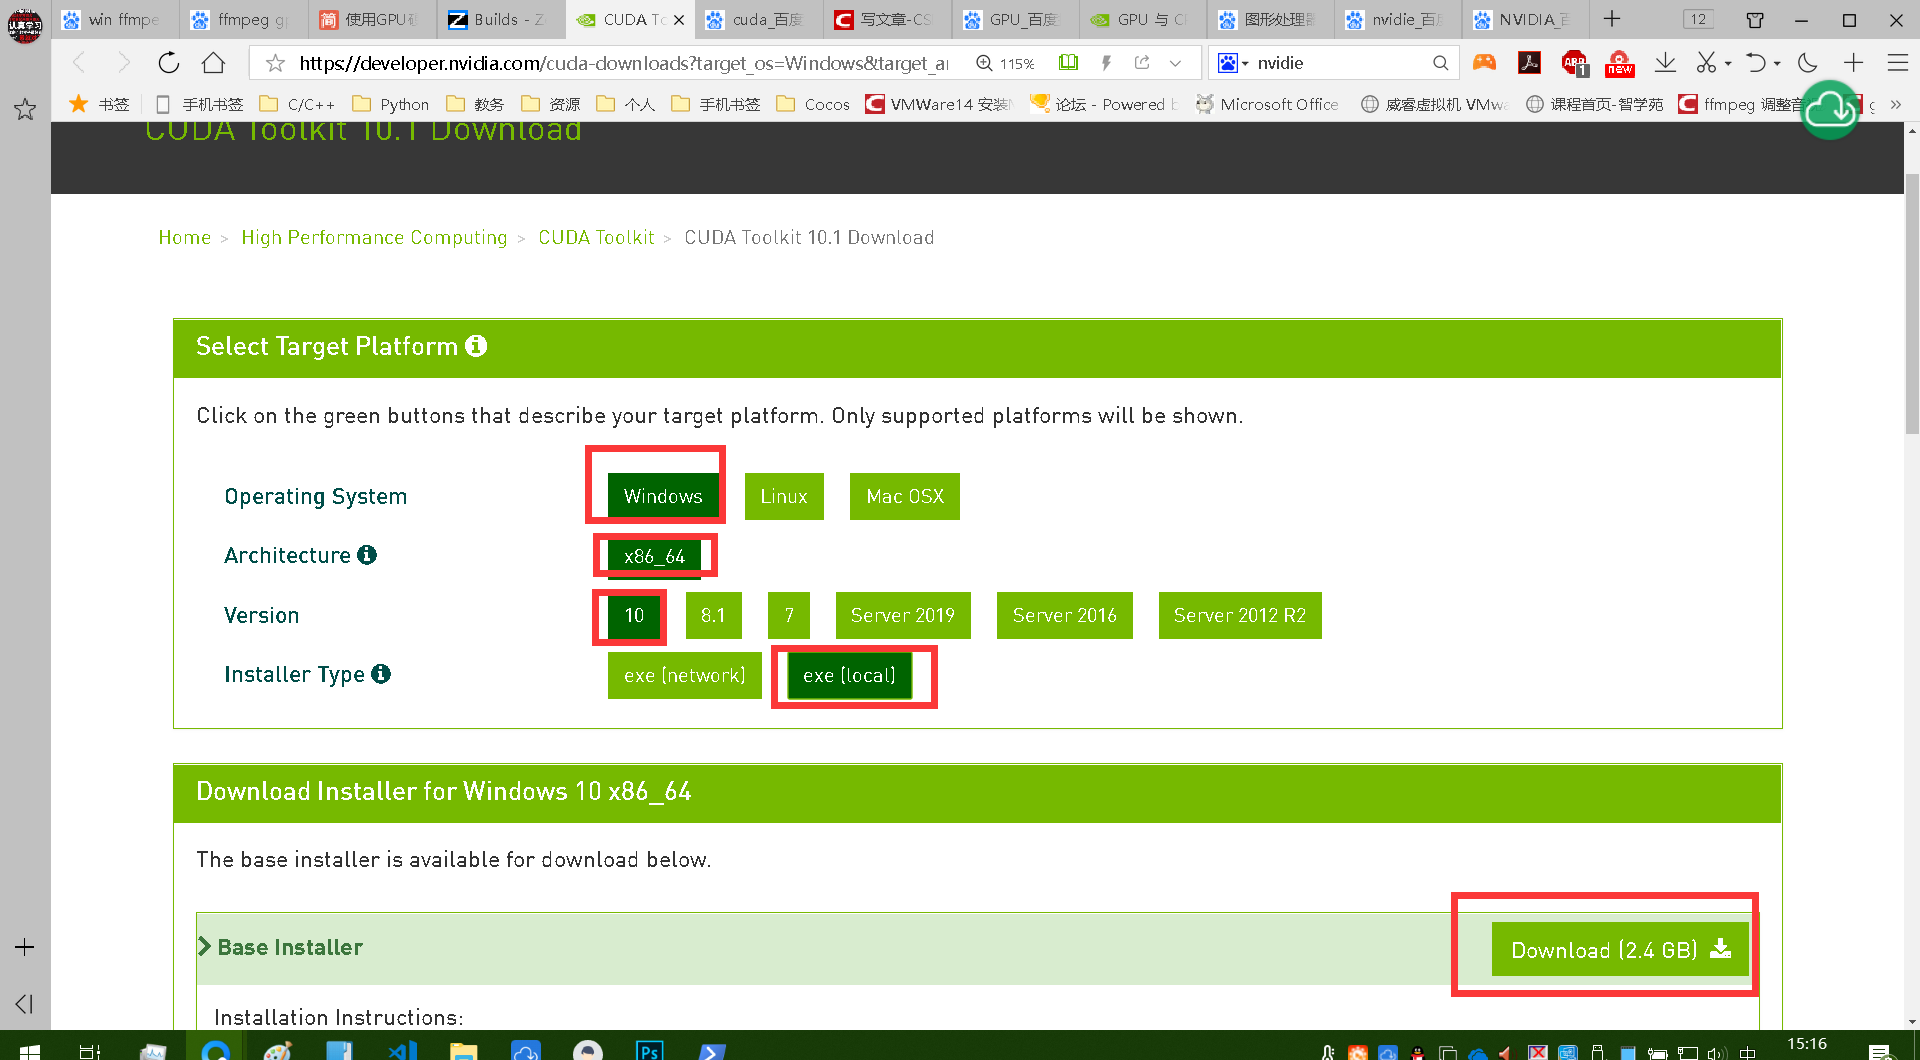Screen dimensions: 1920x1060
Task: Click the Architecture info icon
Action: pyautogui.click(x=367, y=555)
